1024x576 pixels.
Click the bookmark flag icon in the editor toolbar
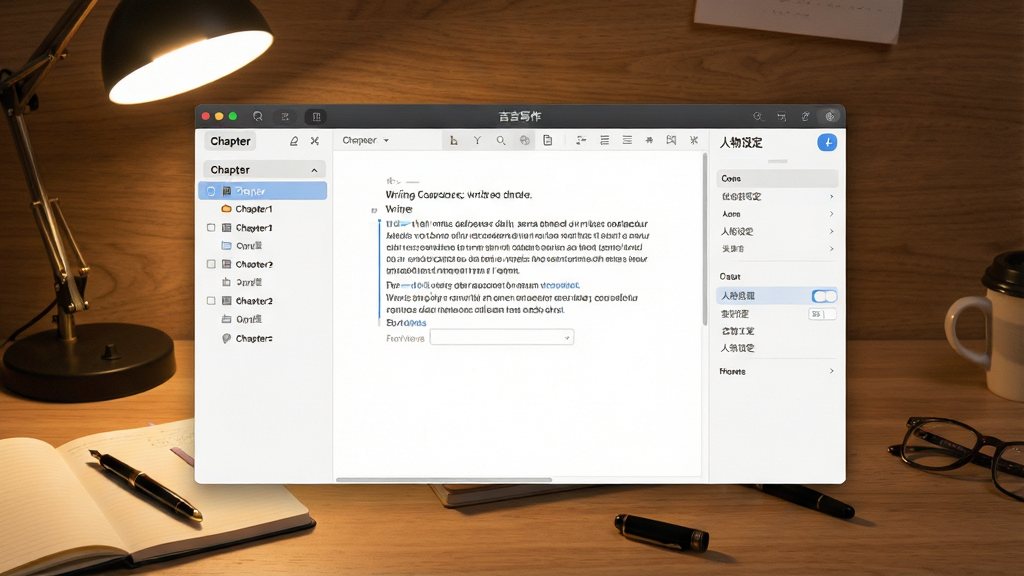click(x=671, y=140)
